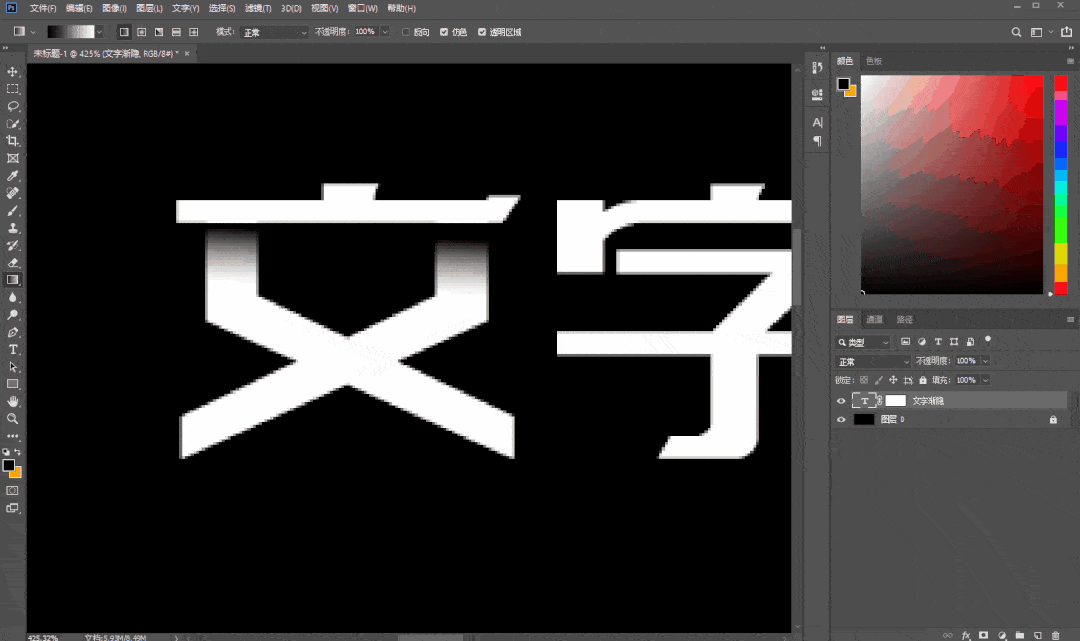Uncheck the 仿色 dither checkbox
The image size is (1080, 641).
(444, 32)
